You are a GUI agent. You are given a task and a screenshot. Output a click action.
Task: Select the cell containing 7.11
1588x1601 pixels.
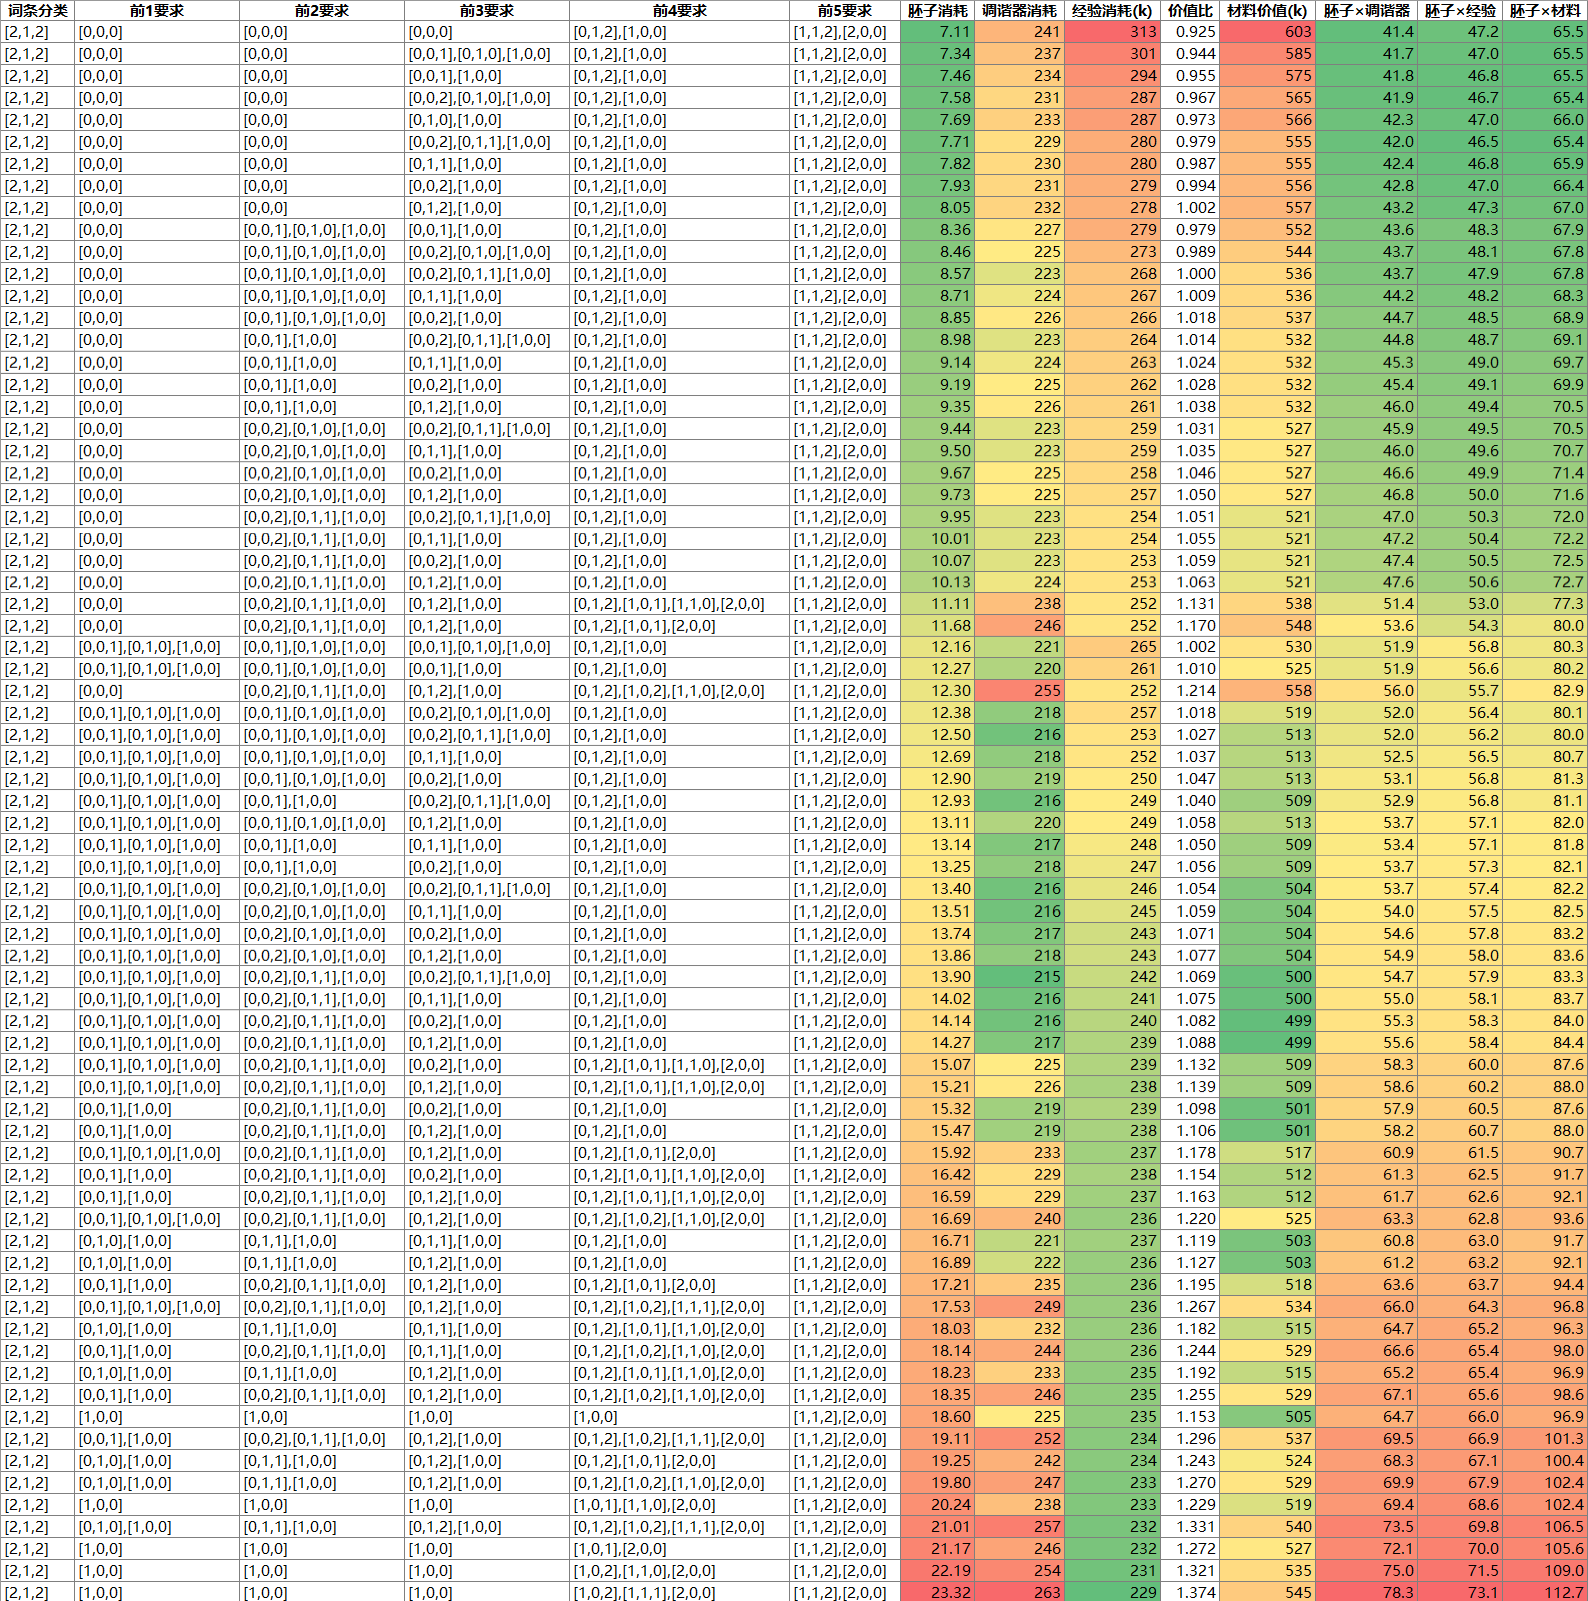(938, 32)
